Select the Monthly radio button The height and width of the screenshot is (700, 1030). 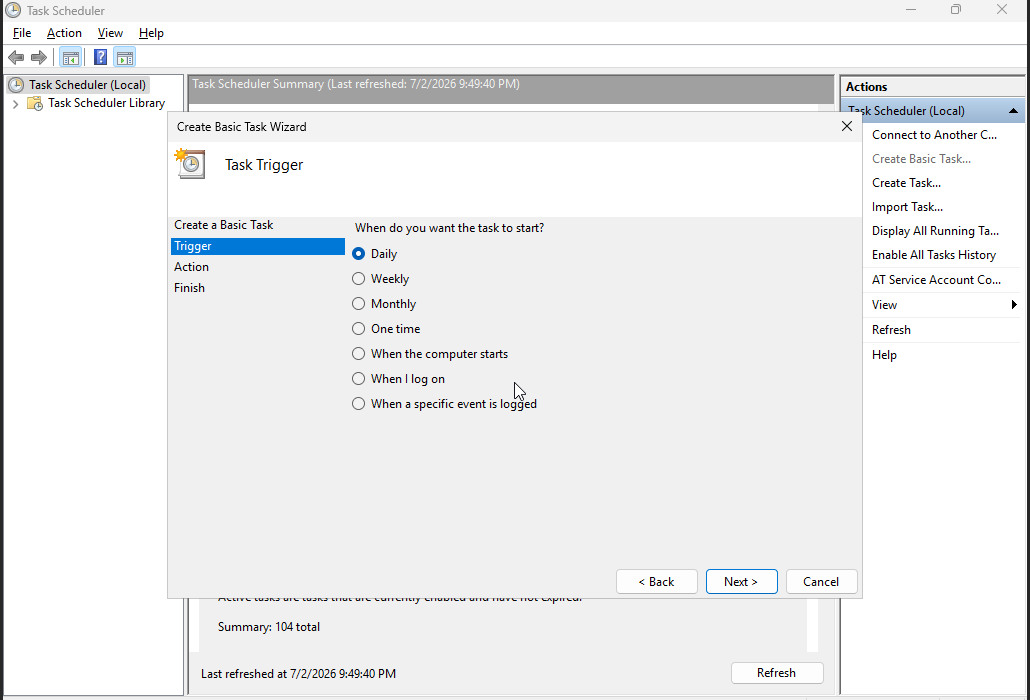[358, 303]
